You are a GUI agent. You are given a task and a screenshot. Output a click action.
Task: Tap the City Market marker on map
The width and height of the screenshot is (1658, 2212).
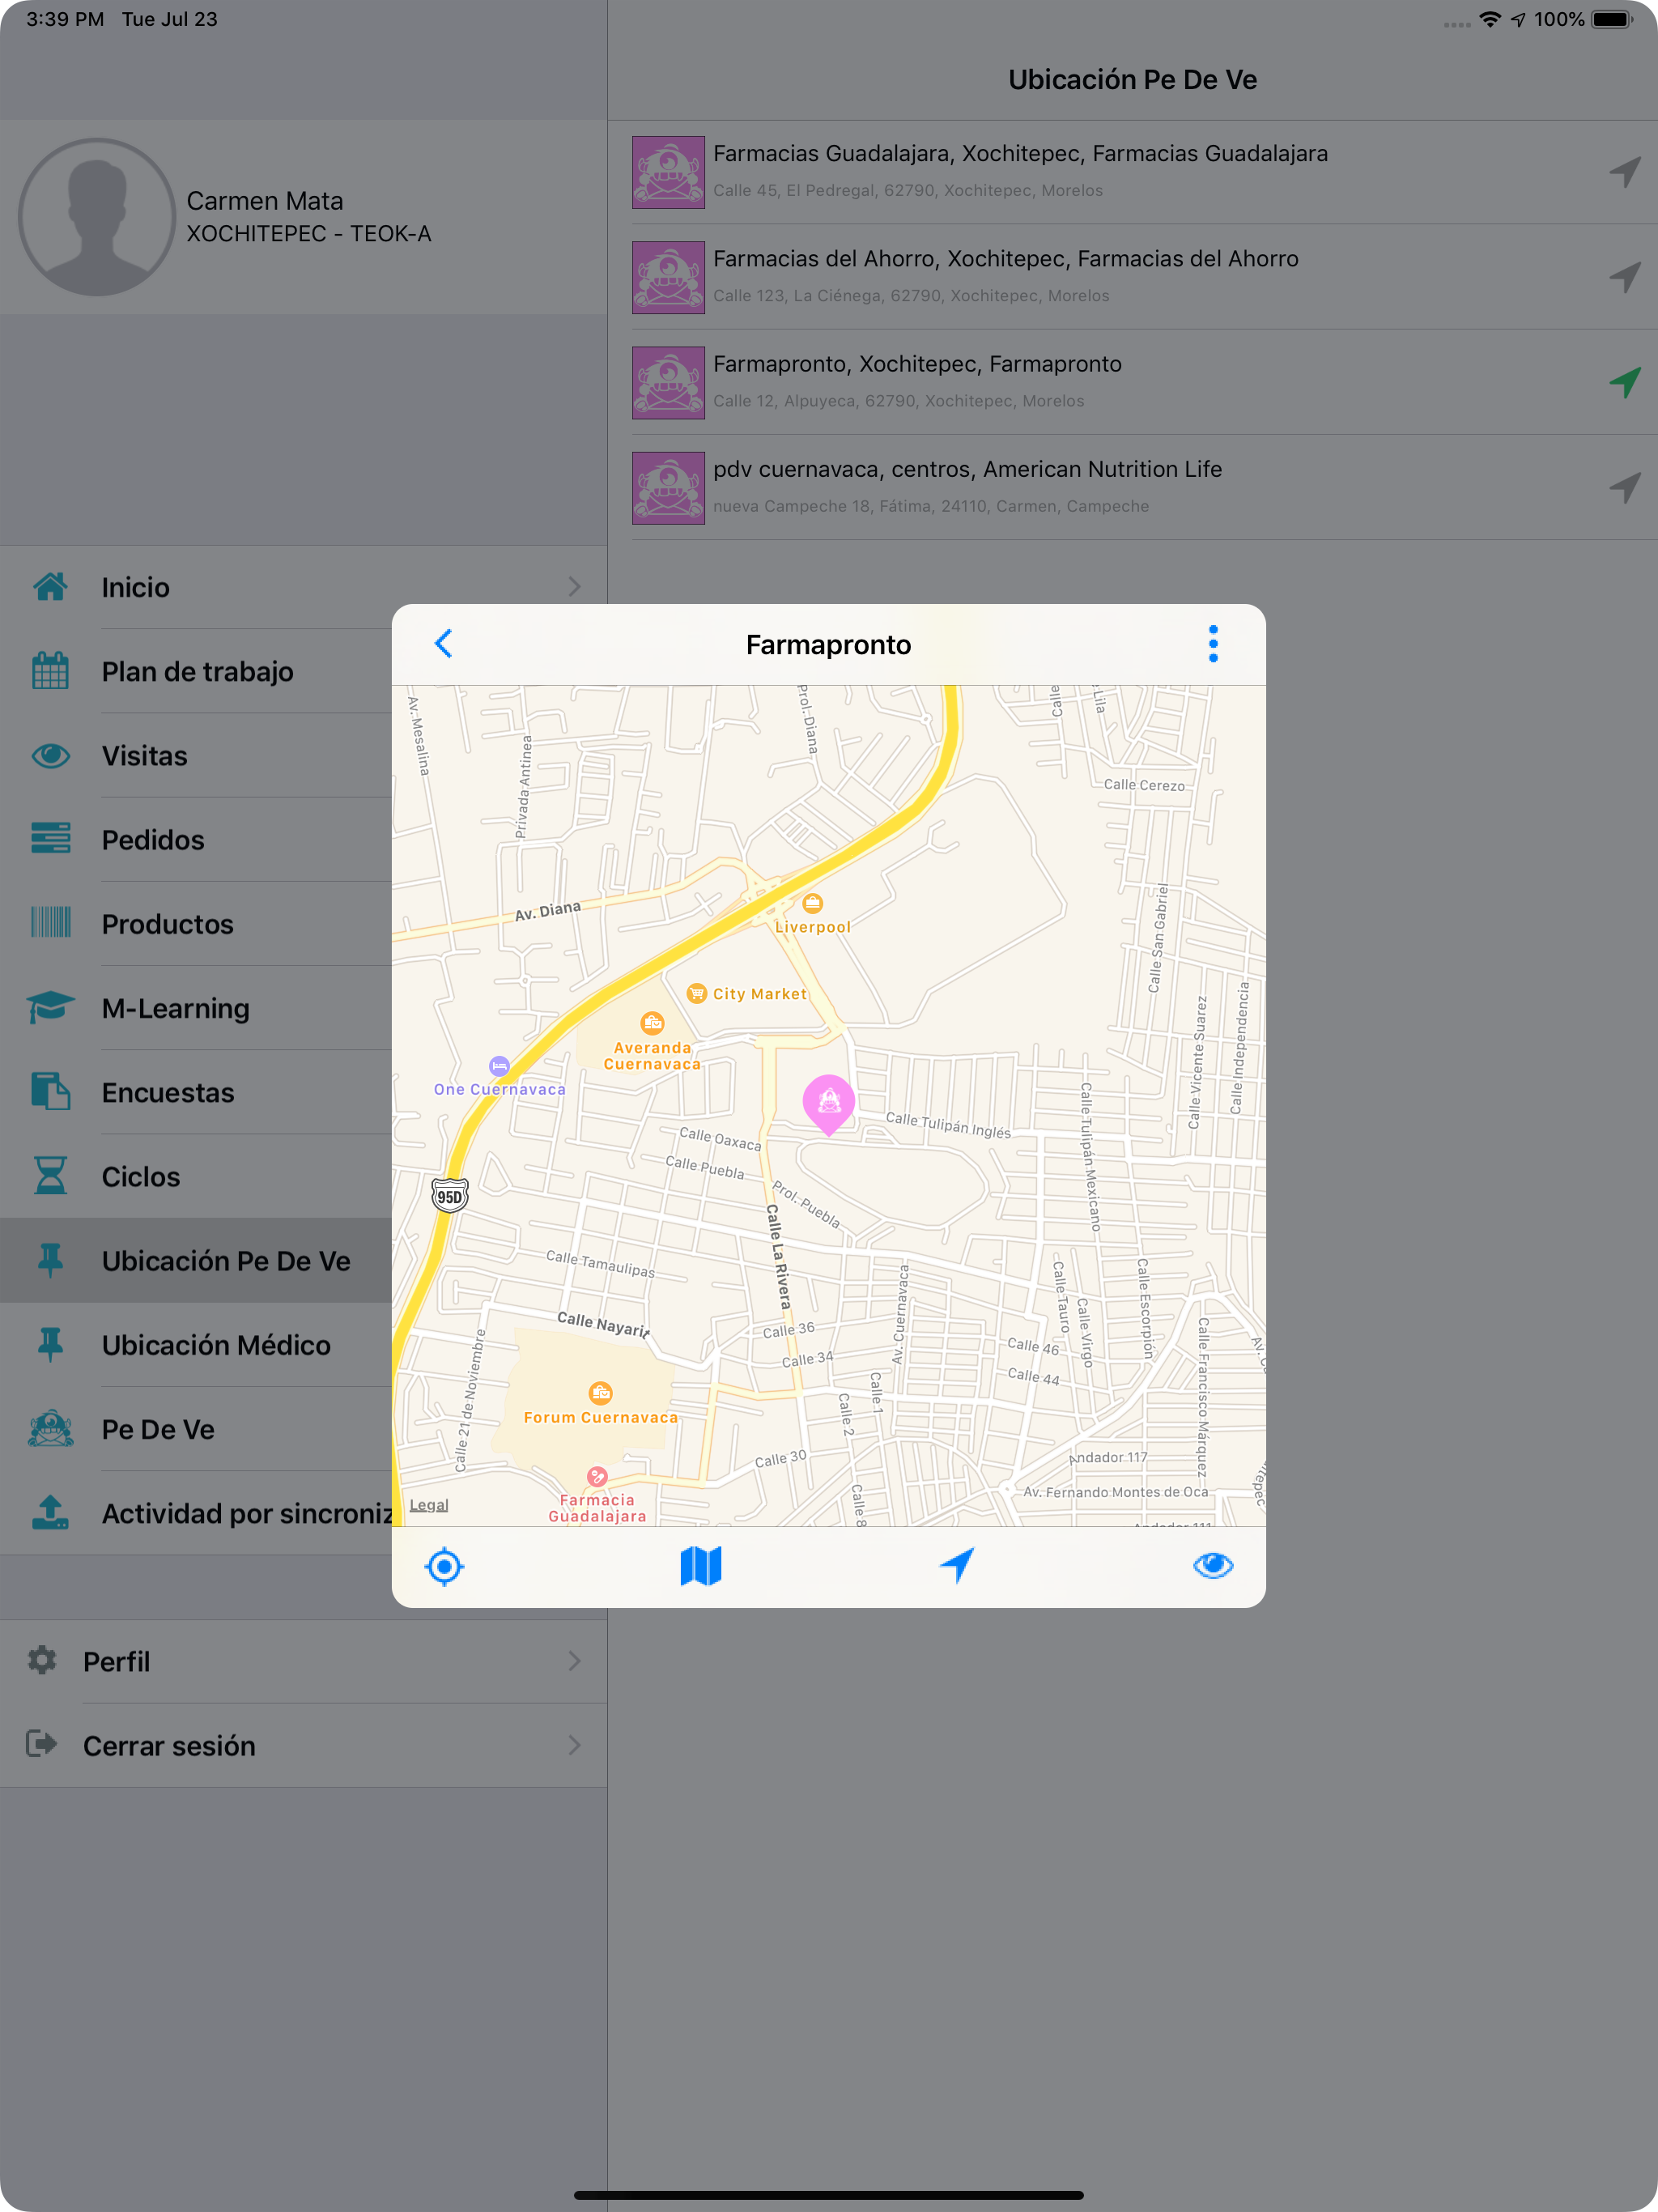[697, 994]
